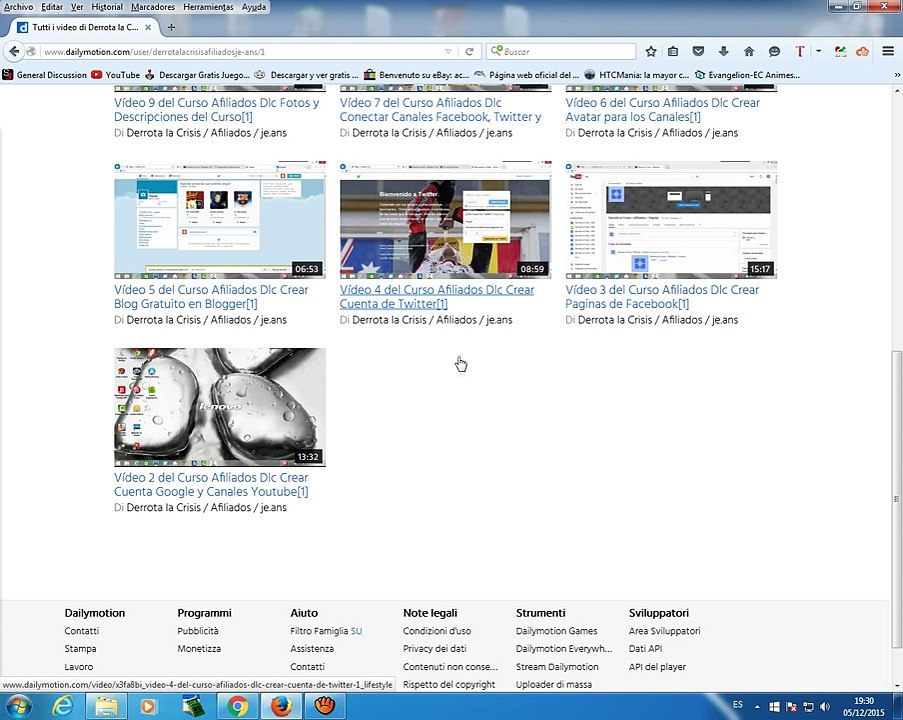This screenshot has height=720, width=903.
Task: Click the Twitter video thumbnail 08:59
Action: point(445,219)
